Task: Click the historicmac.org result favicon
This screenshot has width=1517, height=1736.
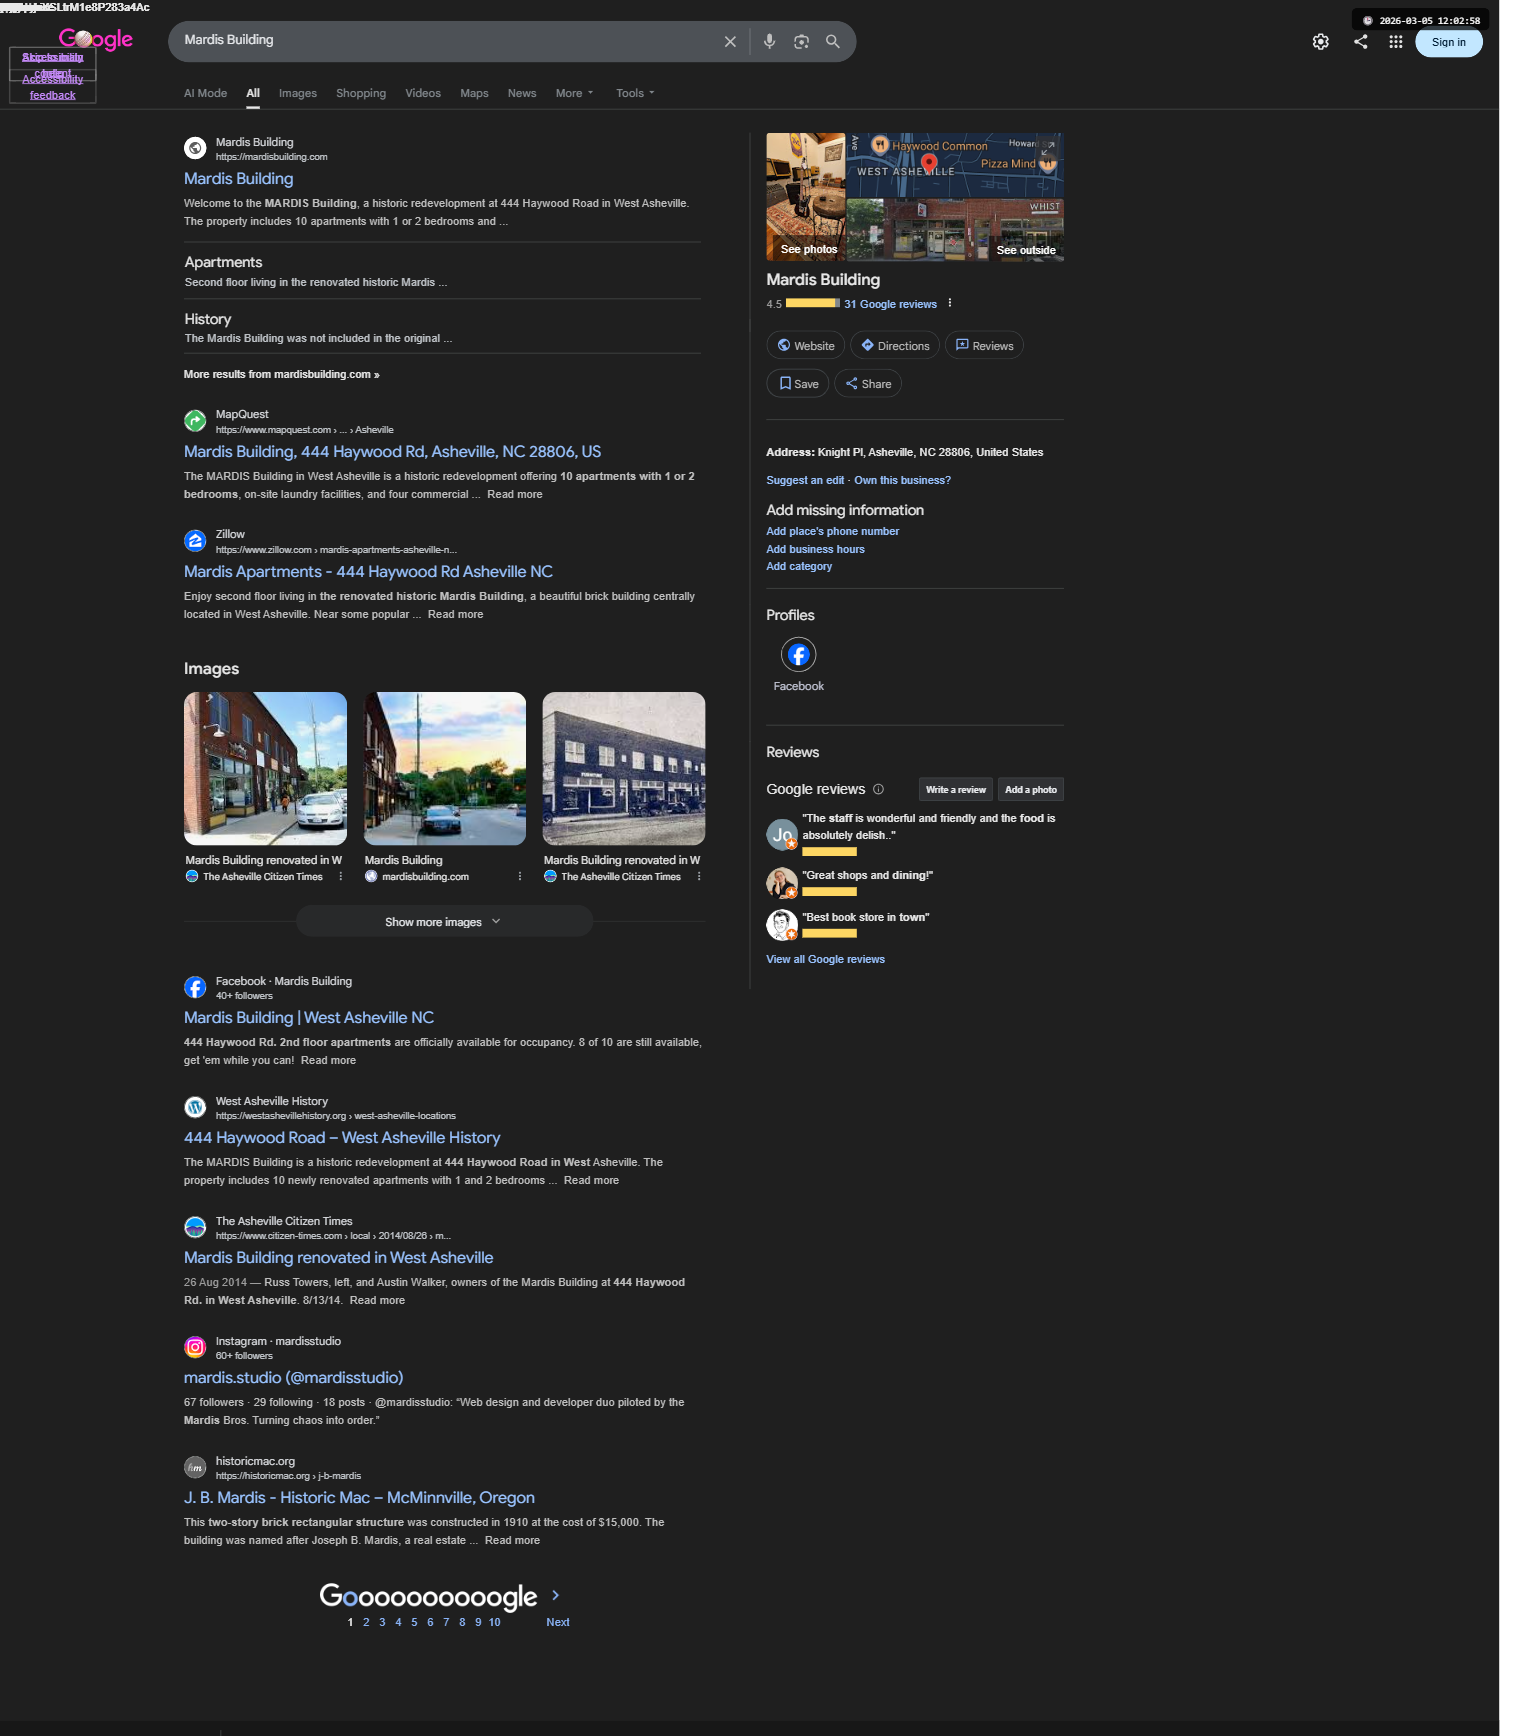Action: point(195,1468)
